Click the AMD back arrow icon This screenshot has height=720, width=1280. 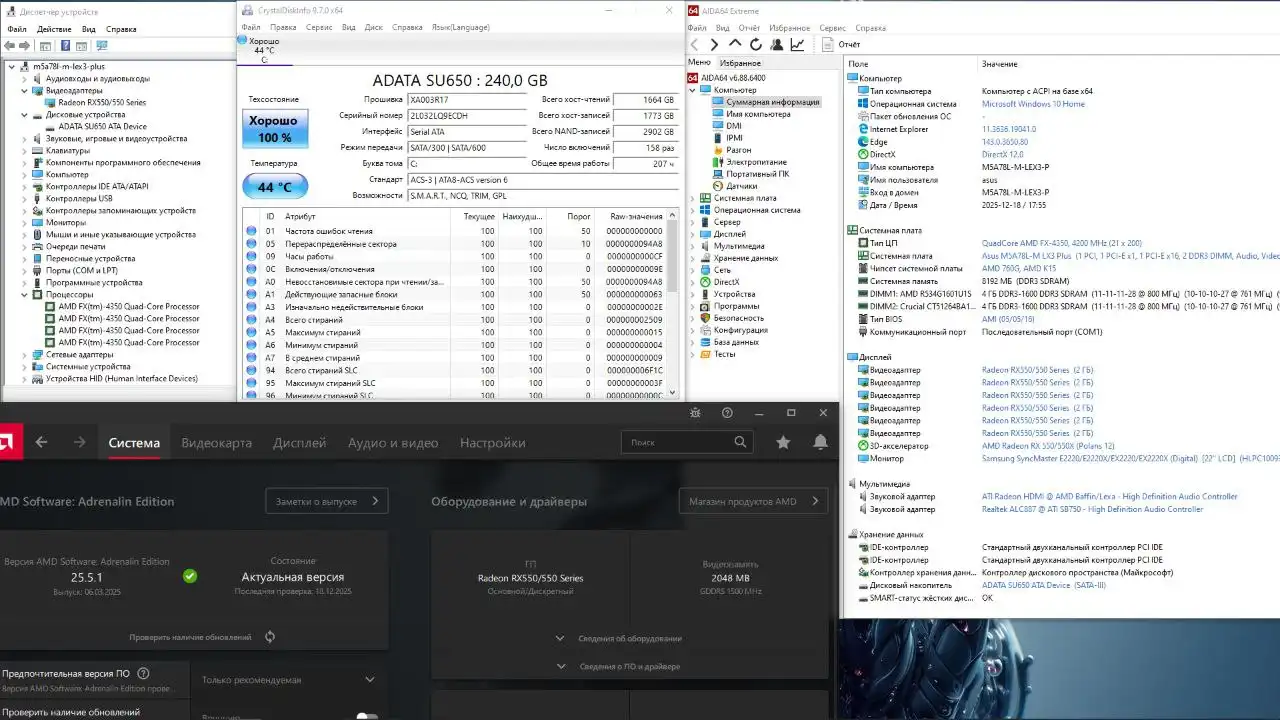point(41,442)
